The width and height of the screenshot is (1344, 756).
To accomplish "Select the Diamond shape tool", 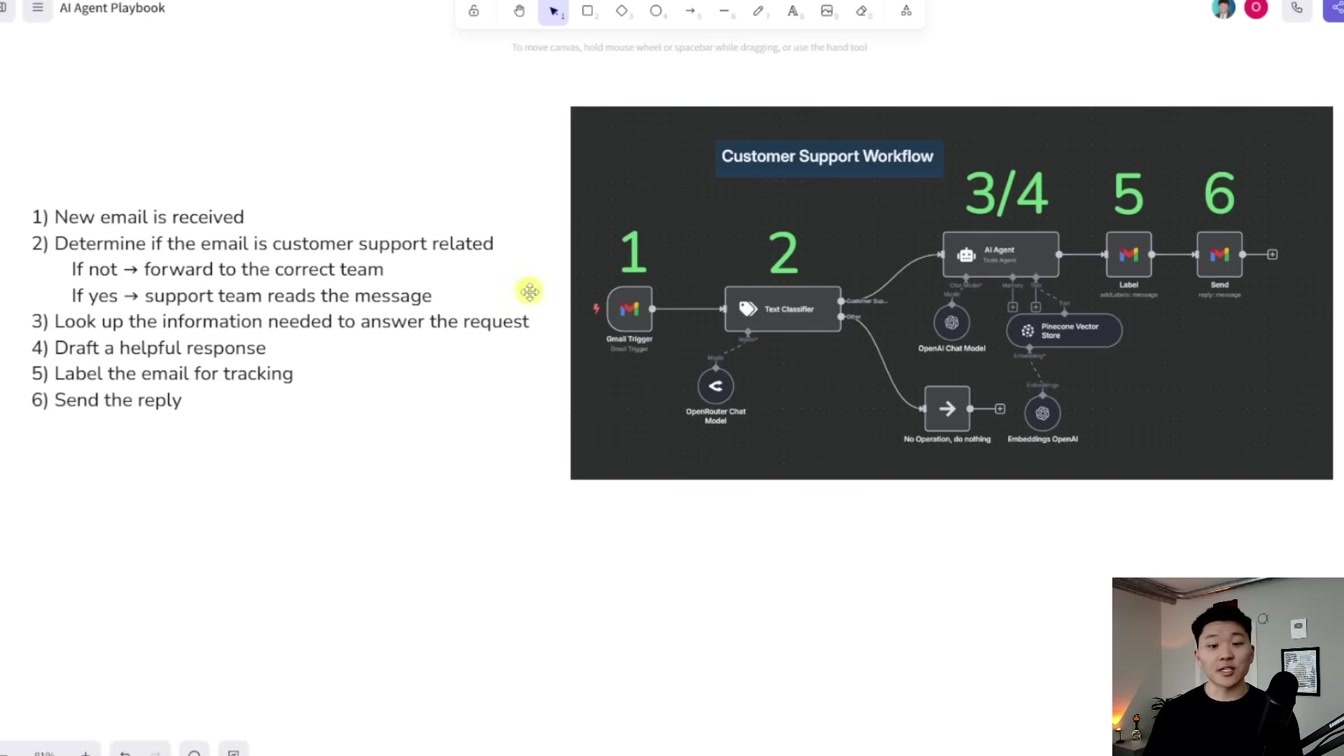I will [x=622, y=11].
